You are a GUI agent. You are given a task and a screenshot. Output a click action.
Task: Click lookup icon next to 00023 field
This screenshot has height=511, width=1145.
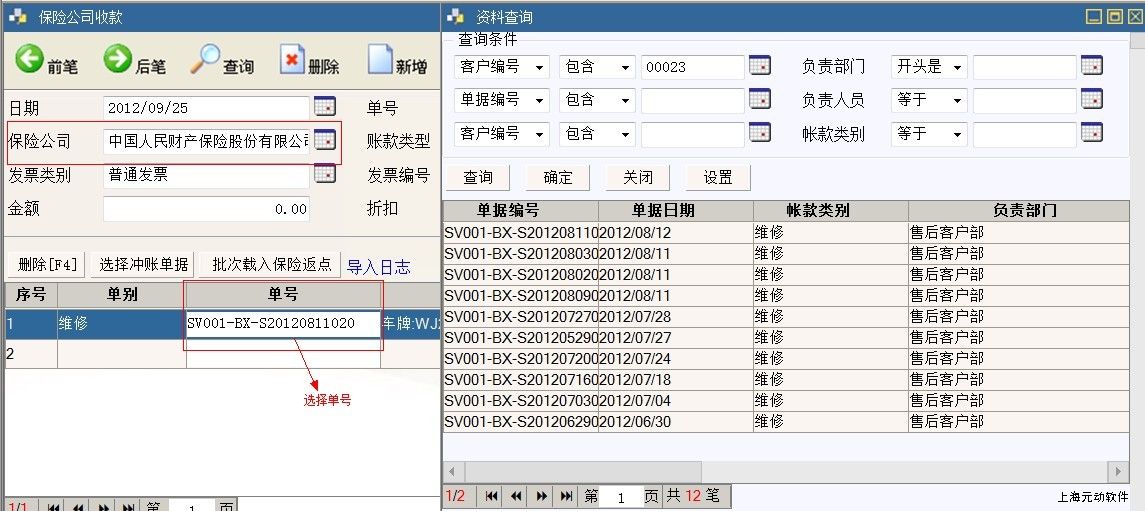(x=760, y=66)
